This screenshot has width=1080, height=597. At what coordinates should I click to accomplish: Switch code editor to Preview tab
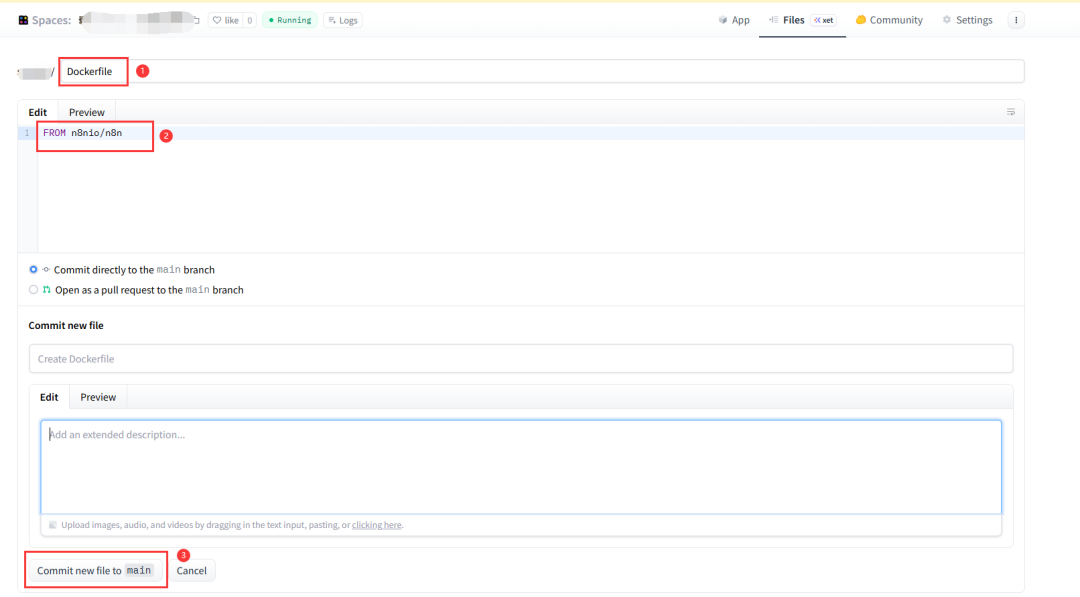(x=87, y=112)
